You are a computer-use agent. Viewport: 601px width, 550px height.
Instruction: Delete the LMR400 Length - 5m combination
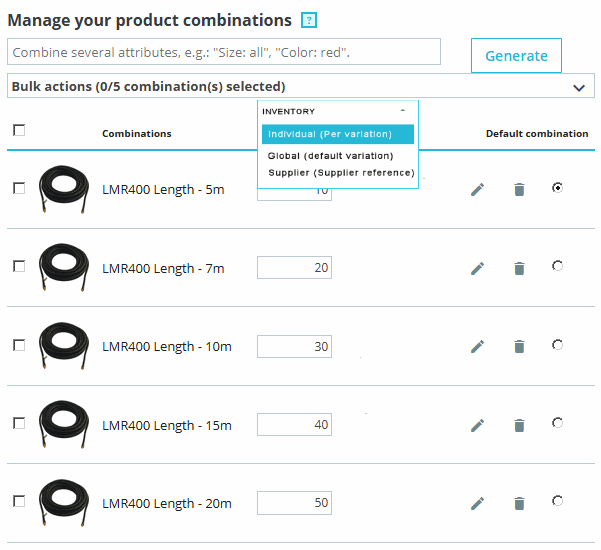[x=519, y=189]
